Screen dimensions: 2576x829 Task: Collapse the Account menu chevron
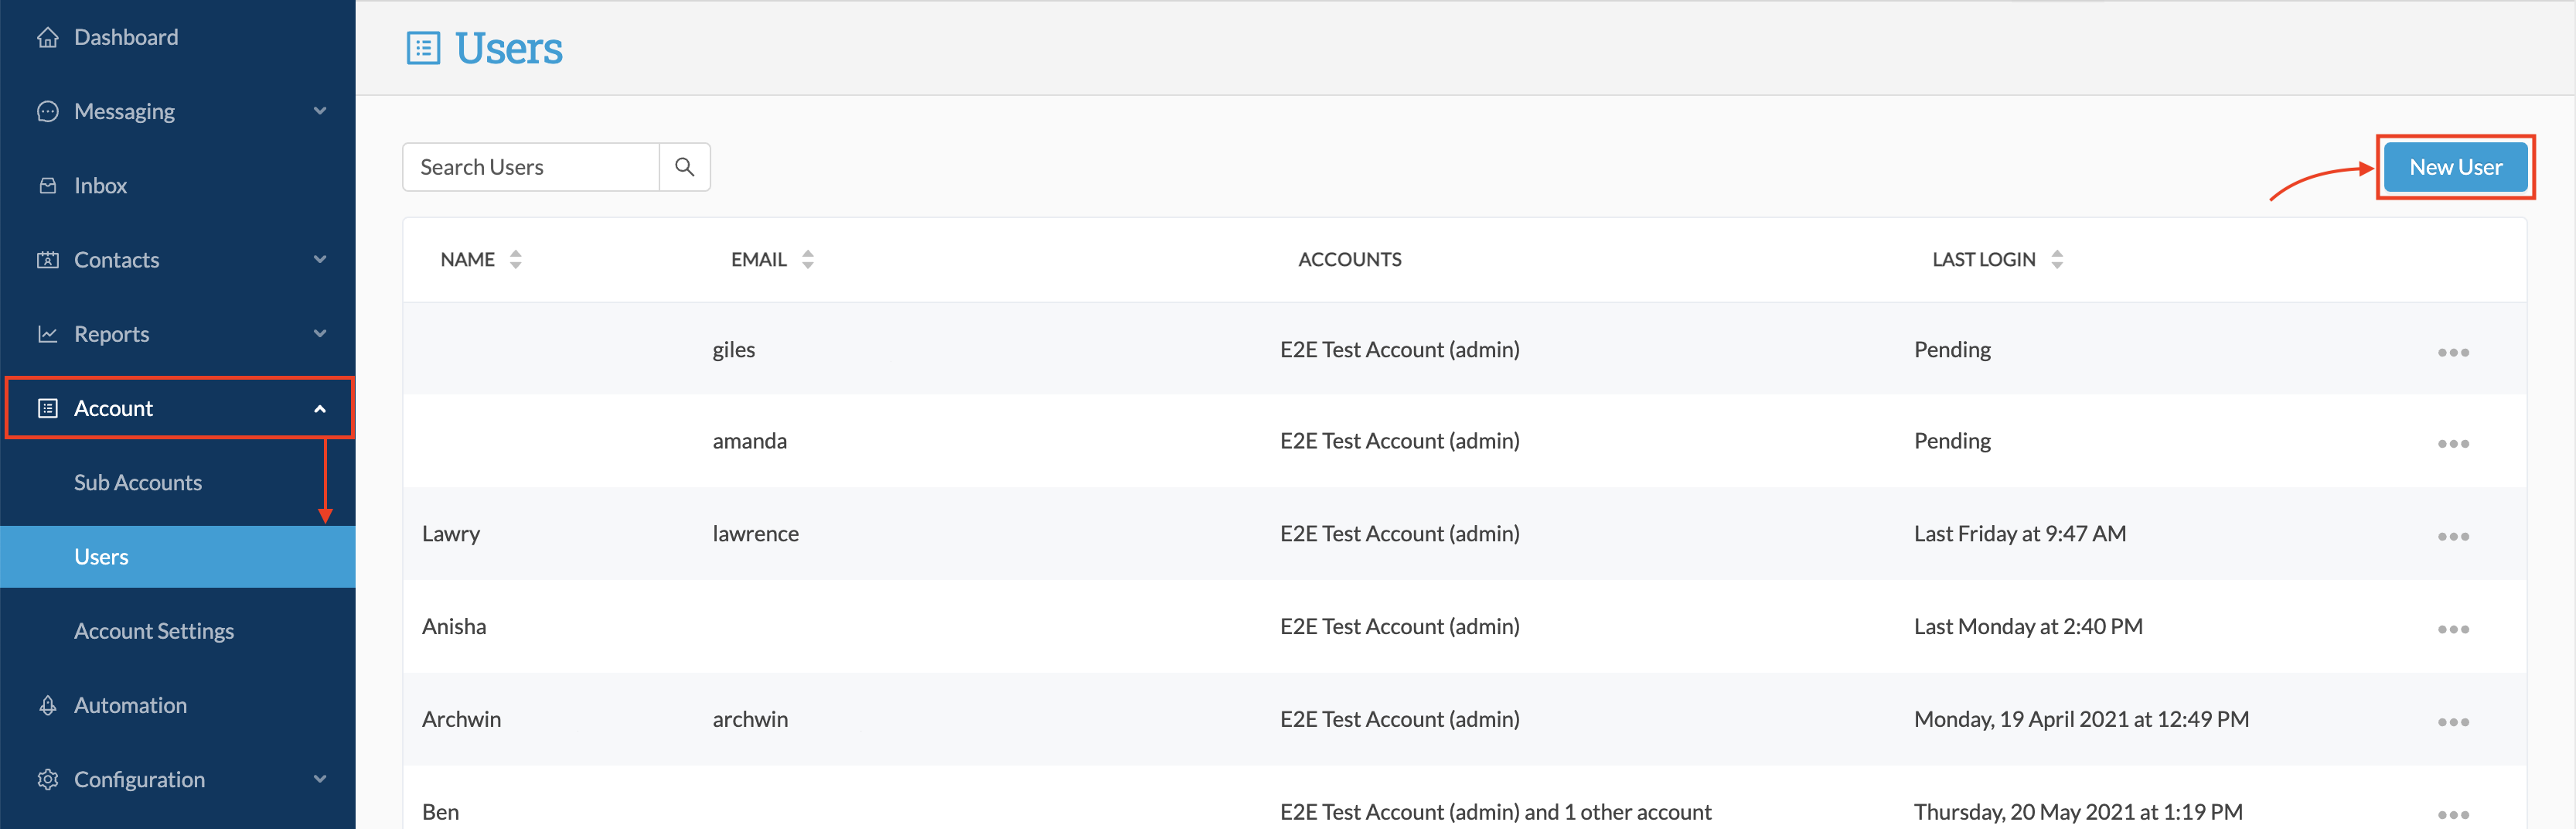(x=320, y=408)
